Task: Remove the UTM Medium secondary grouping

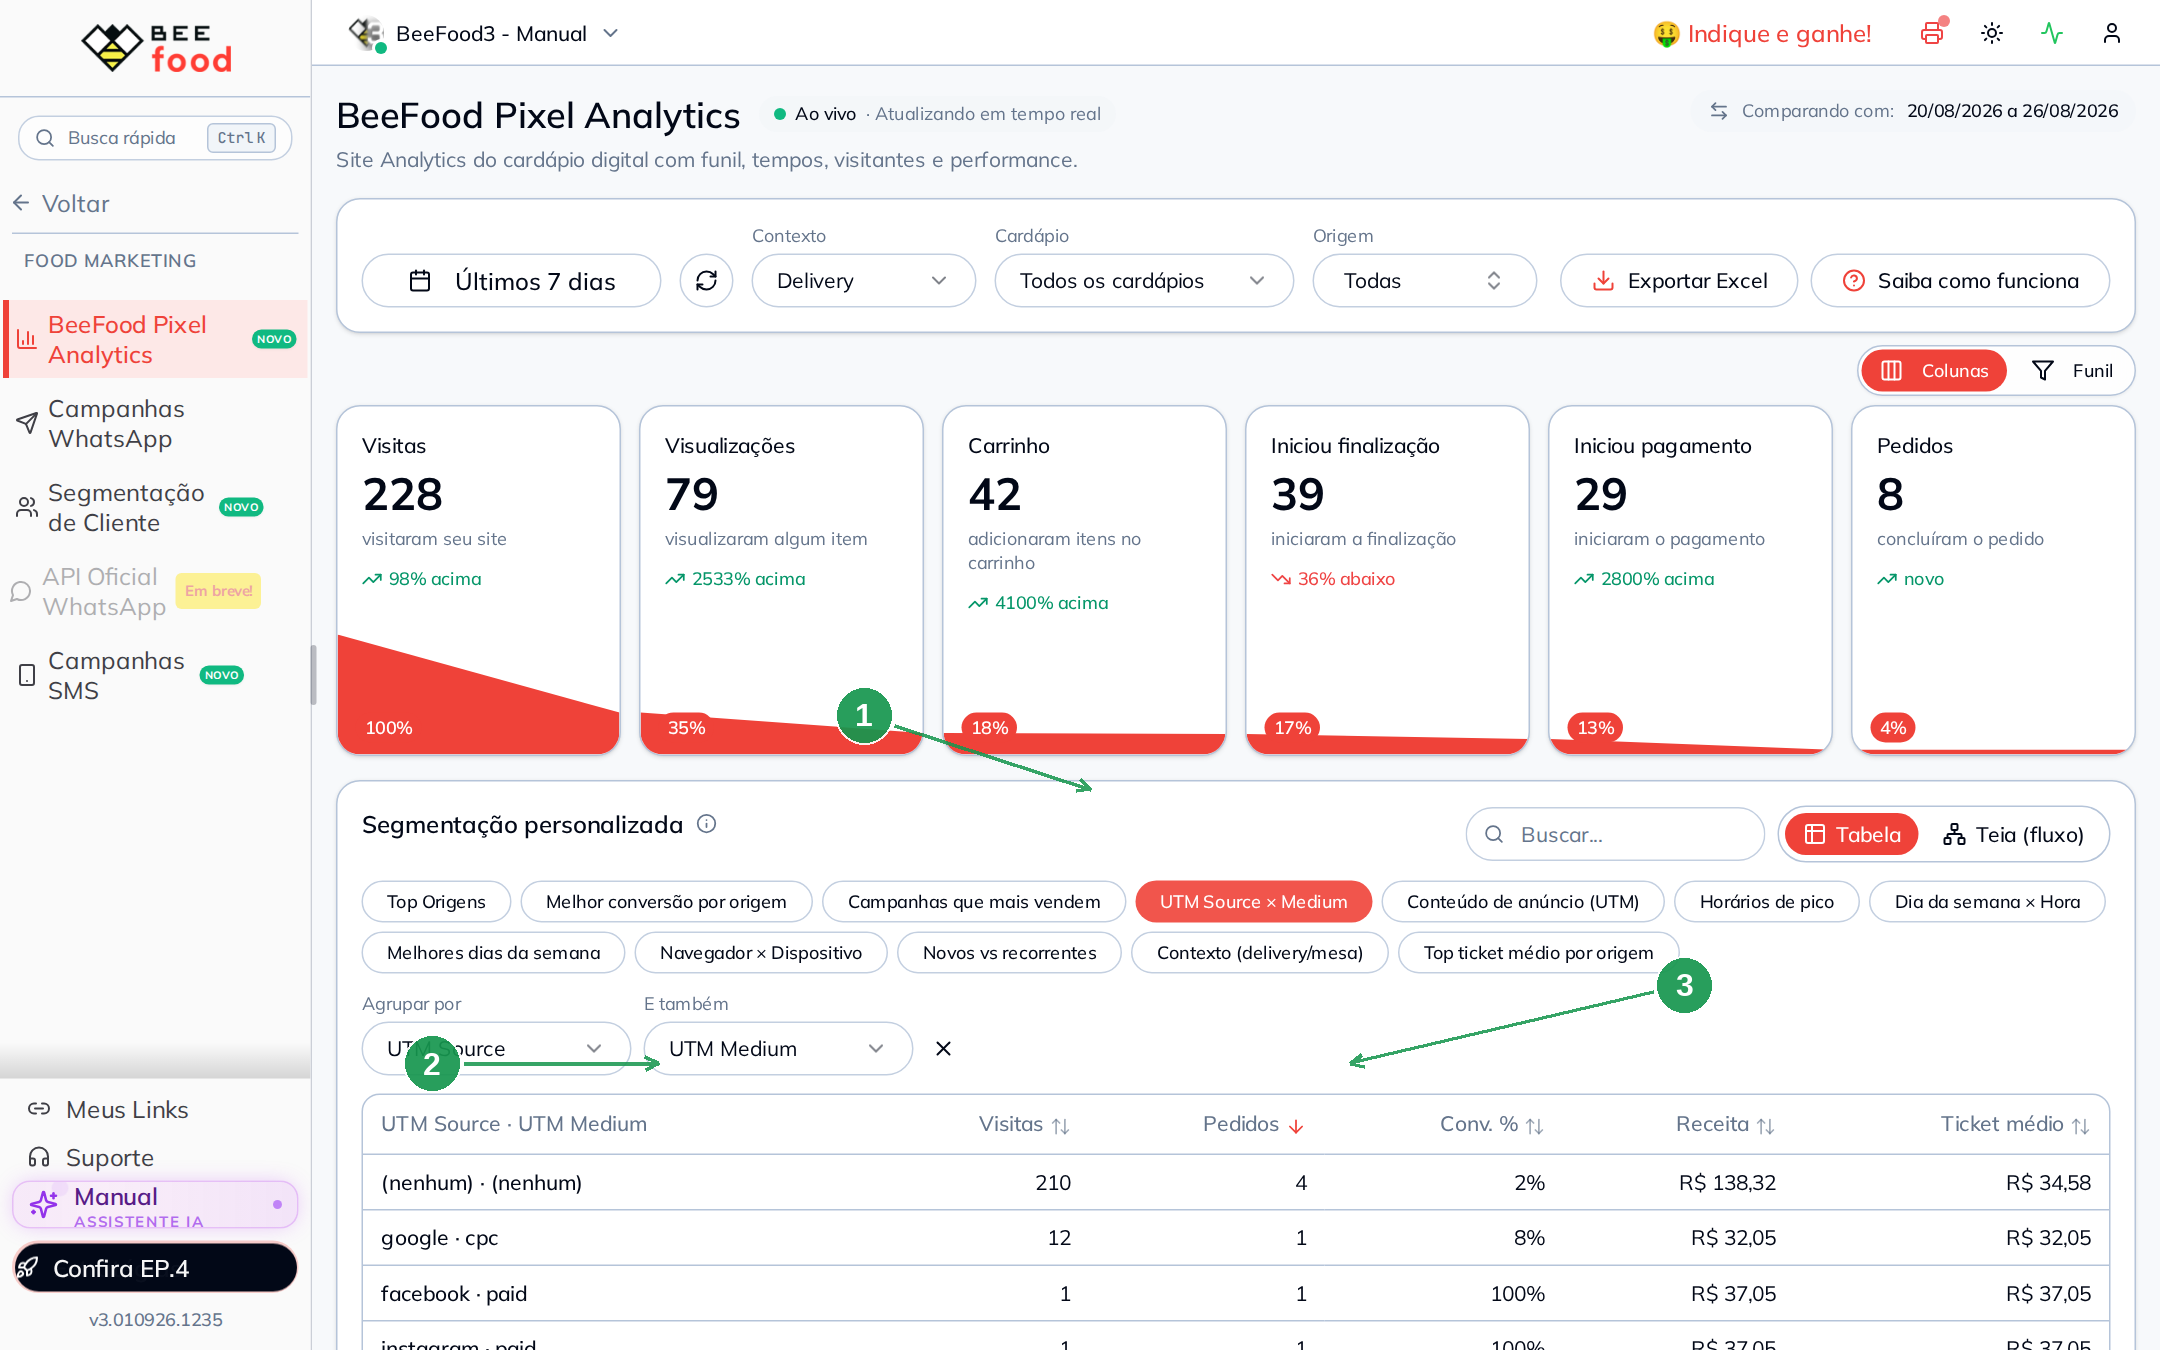Action: 943,1048
